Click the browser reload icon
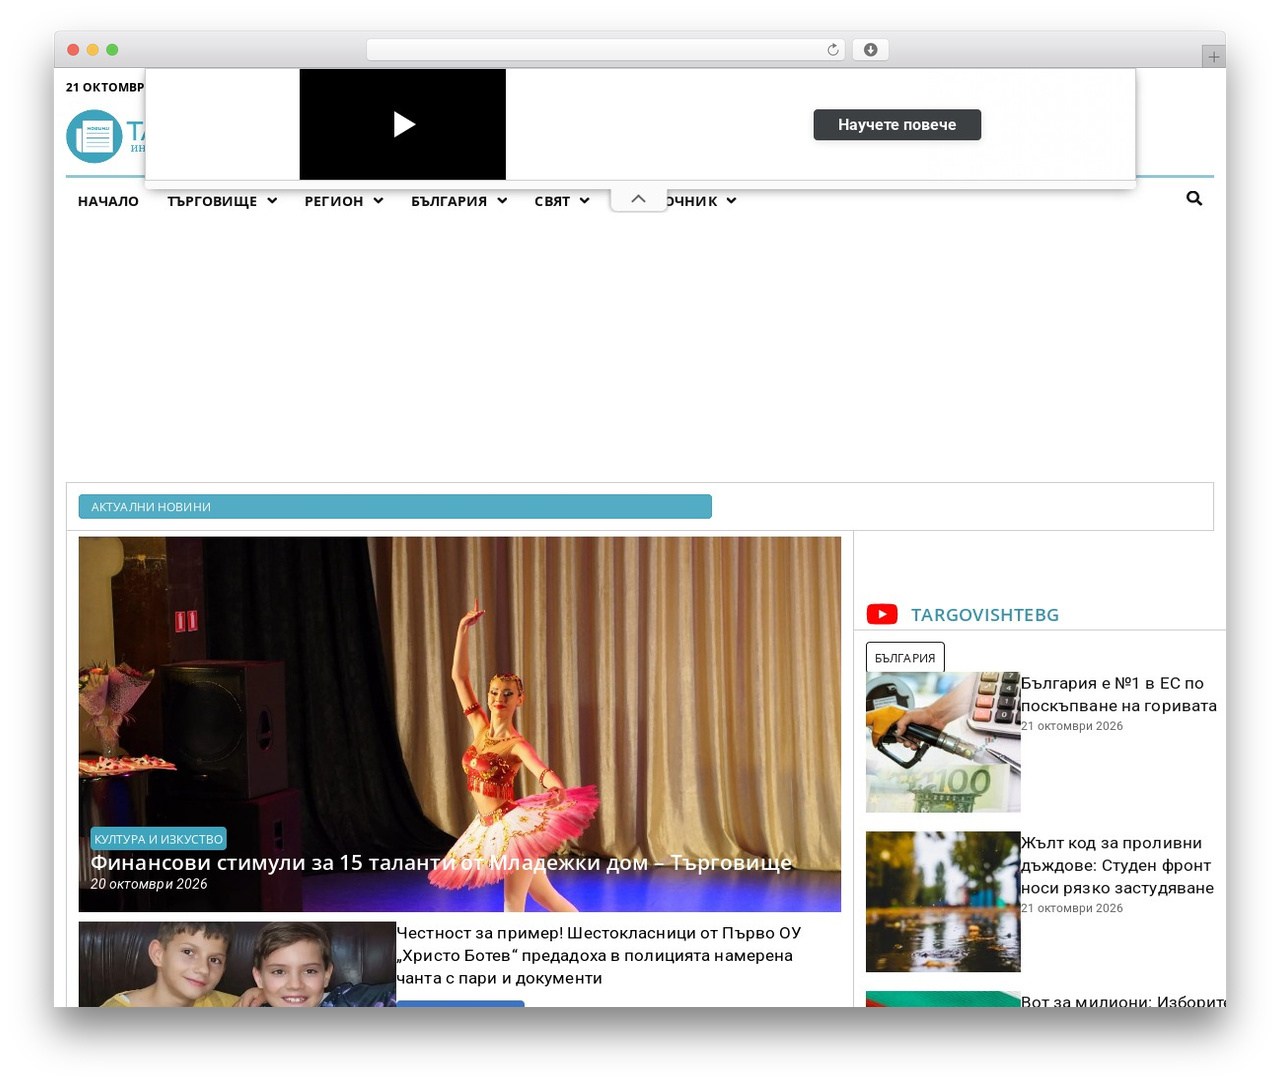The height and width of the screenshot is (1084, 1280). [833, 50]
